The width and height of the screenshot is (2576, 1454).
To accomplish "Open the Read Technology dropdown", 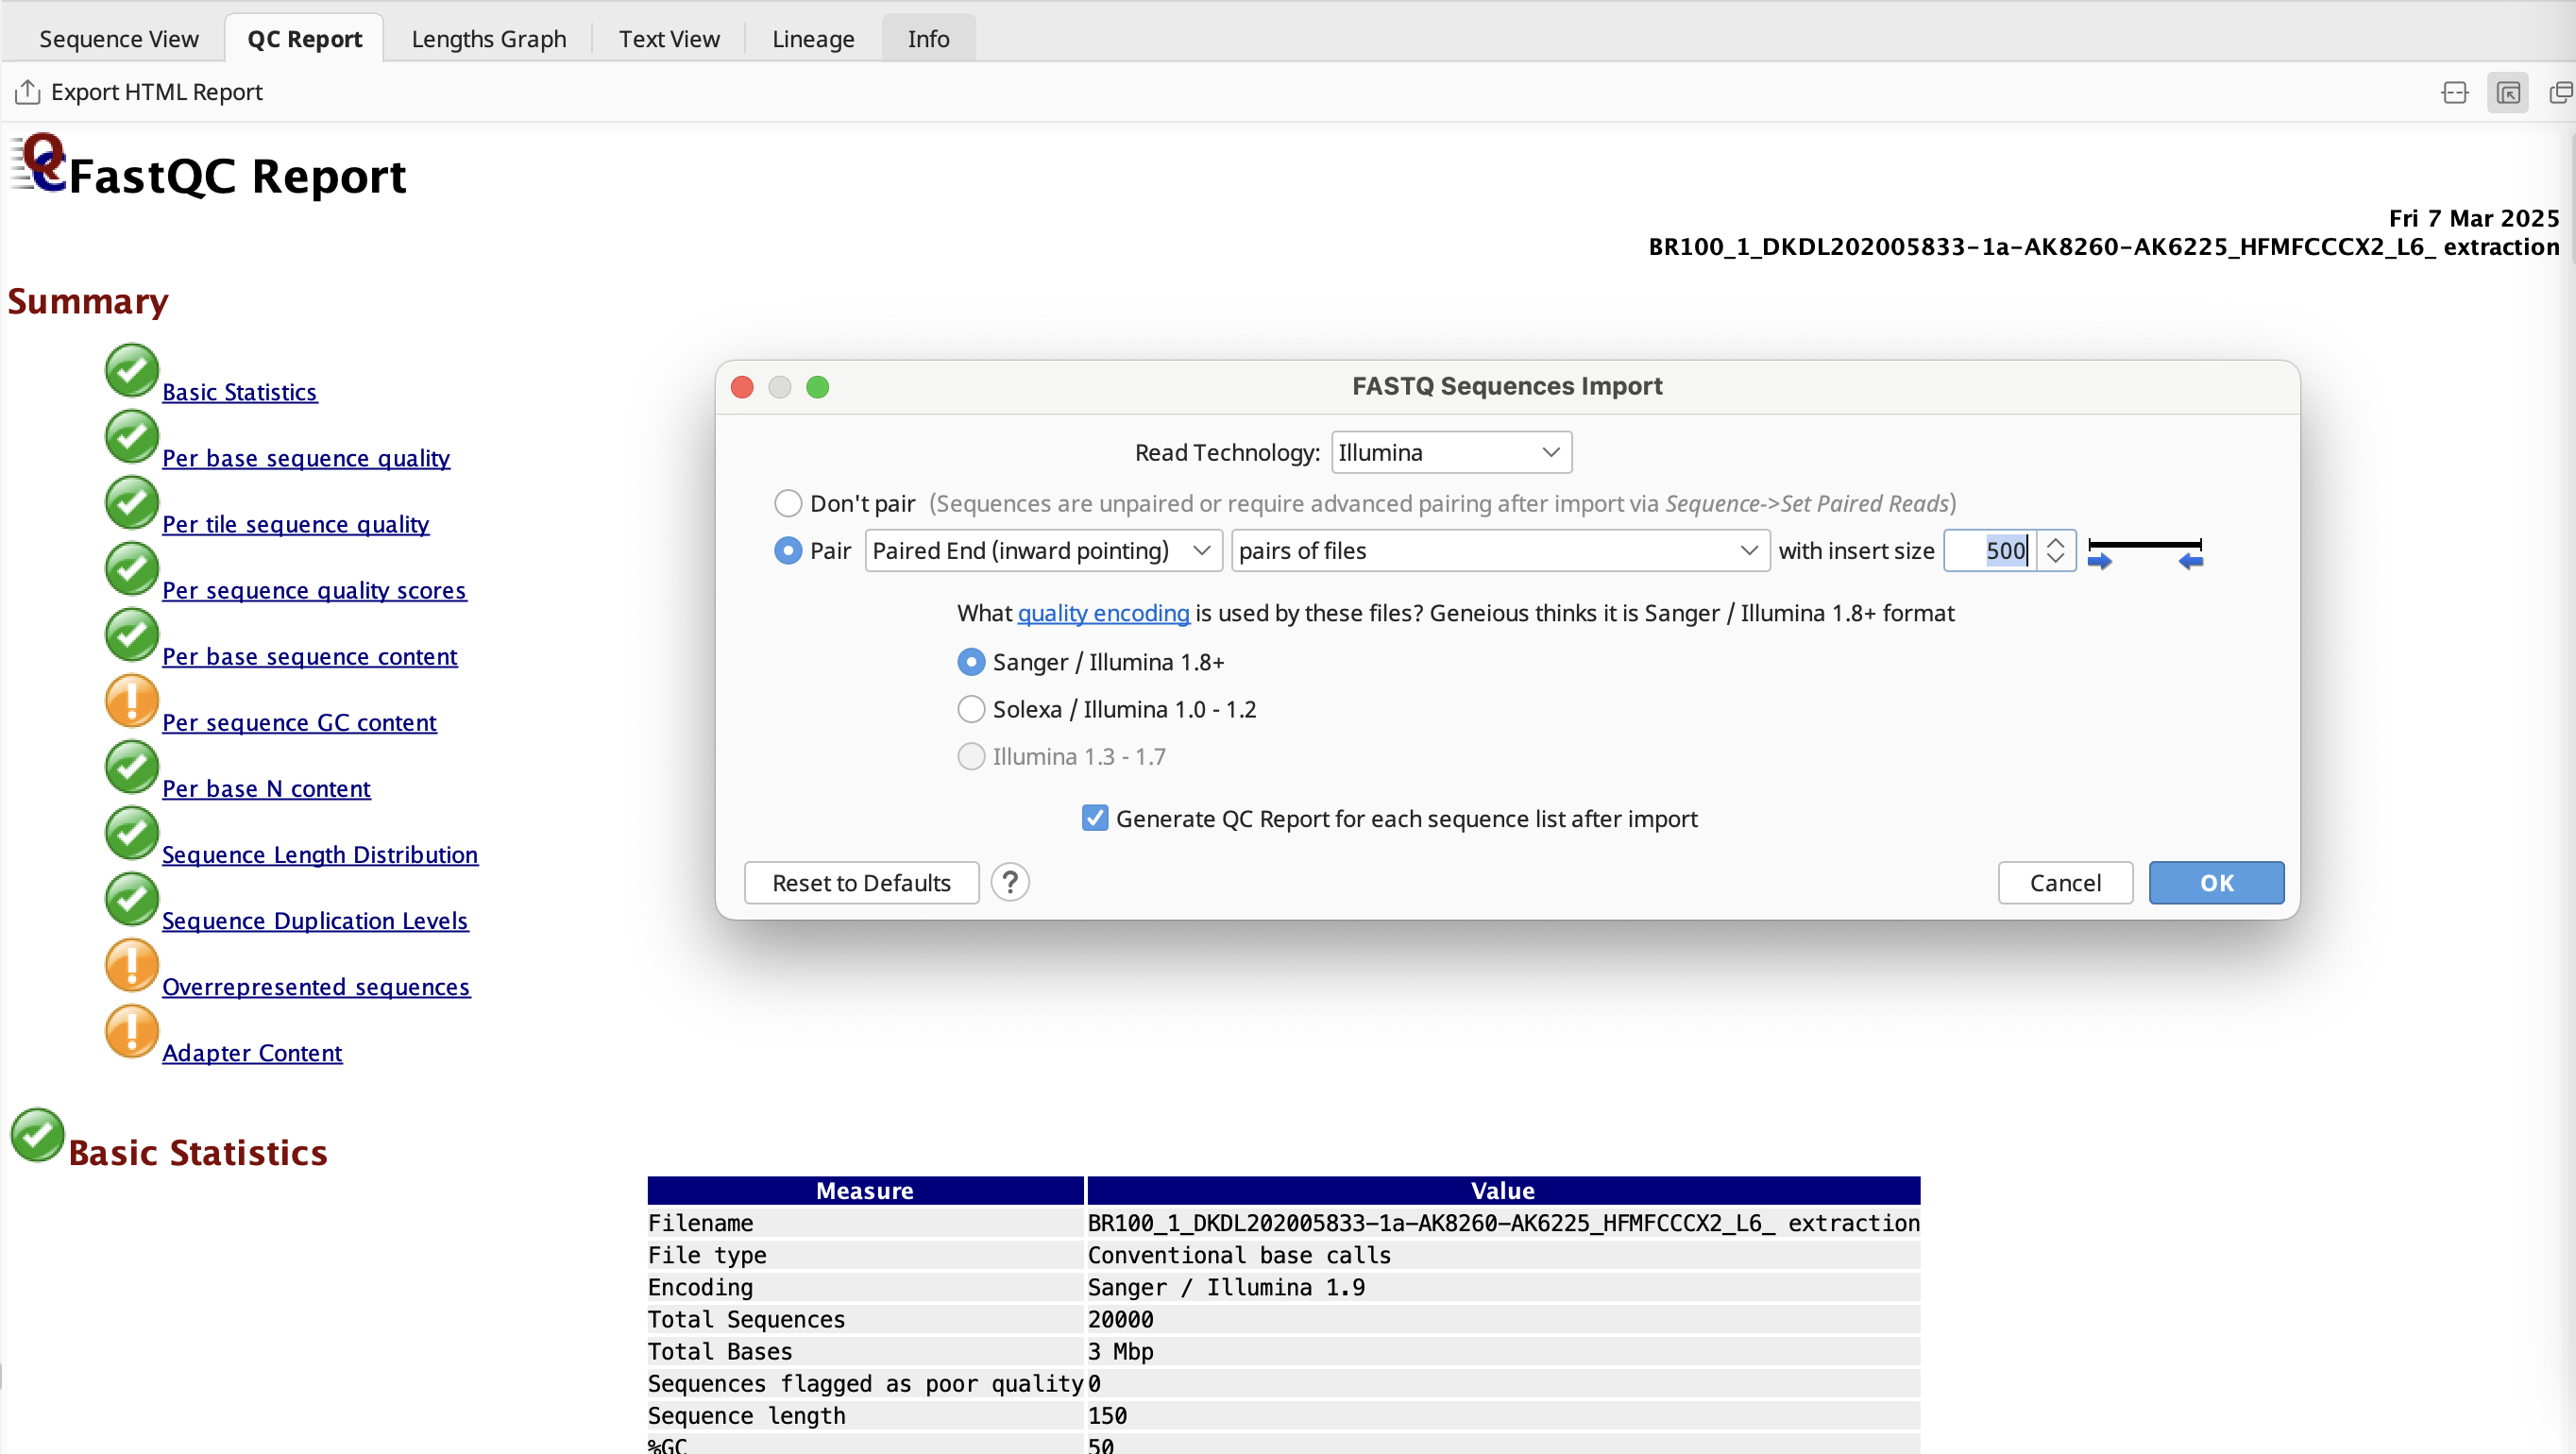I will [x=1450, y=452].
